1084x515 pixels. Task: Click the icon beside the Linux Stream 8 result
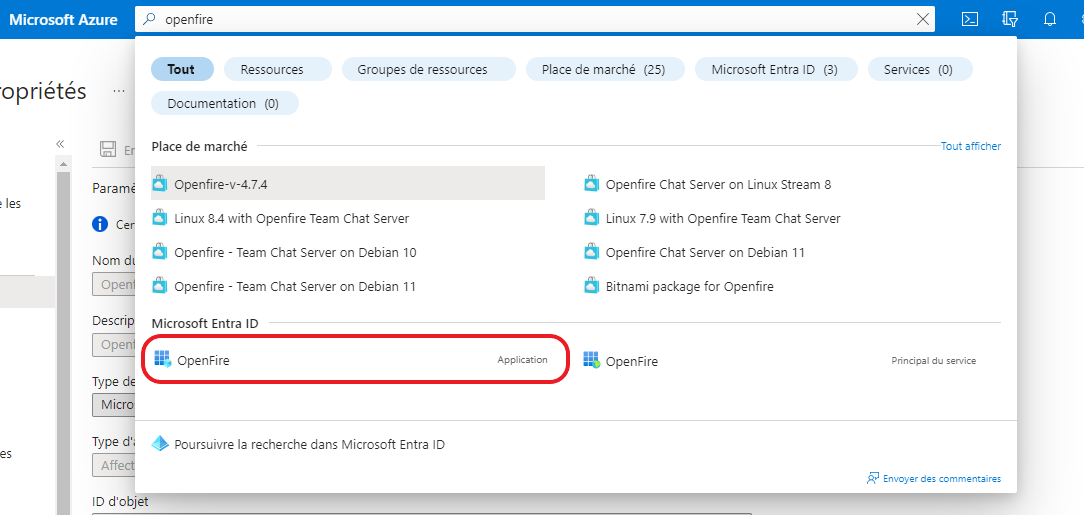tap(591, 183)
